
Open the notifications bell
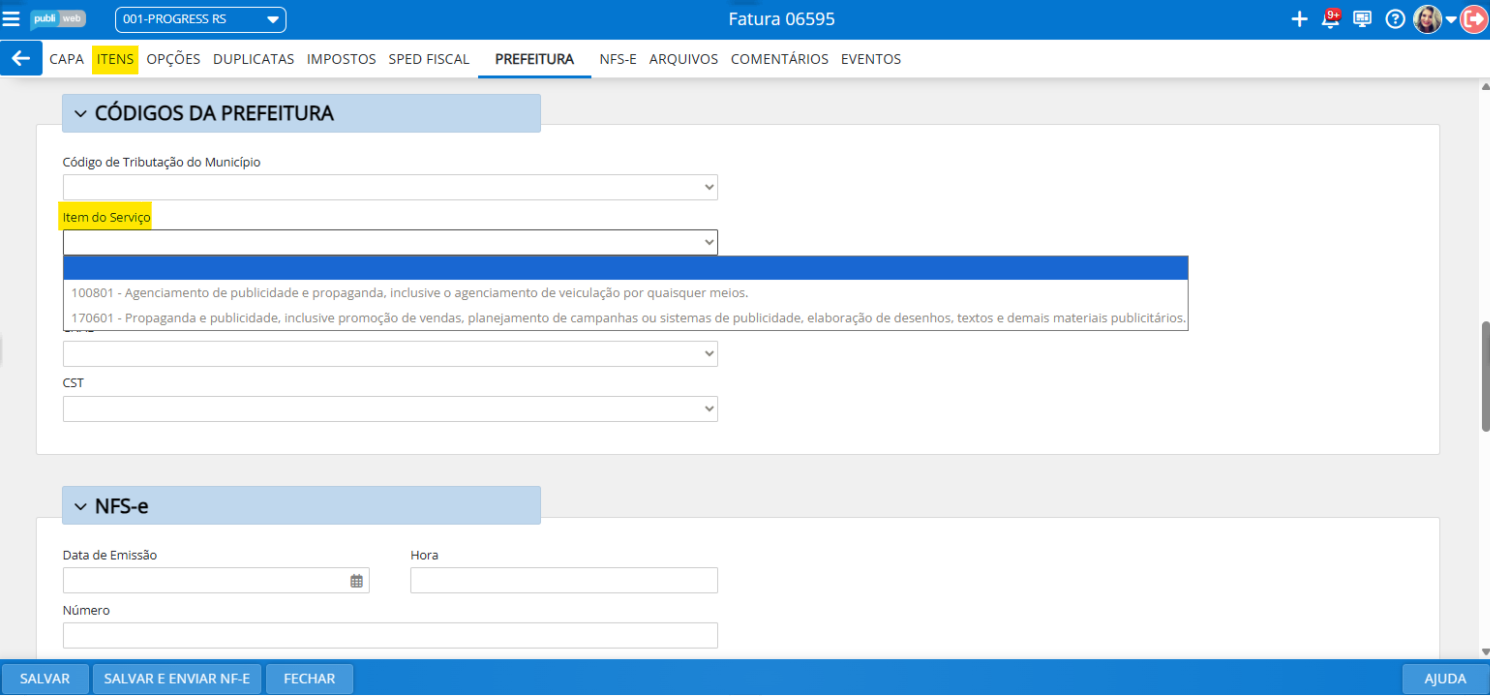pos(1330,19)
